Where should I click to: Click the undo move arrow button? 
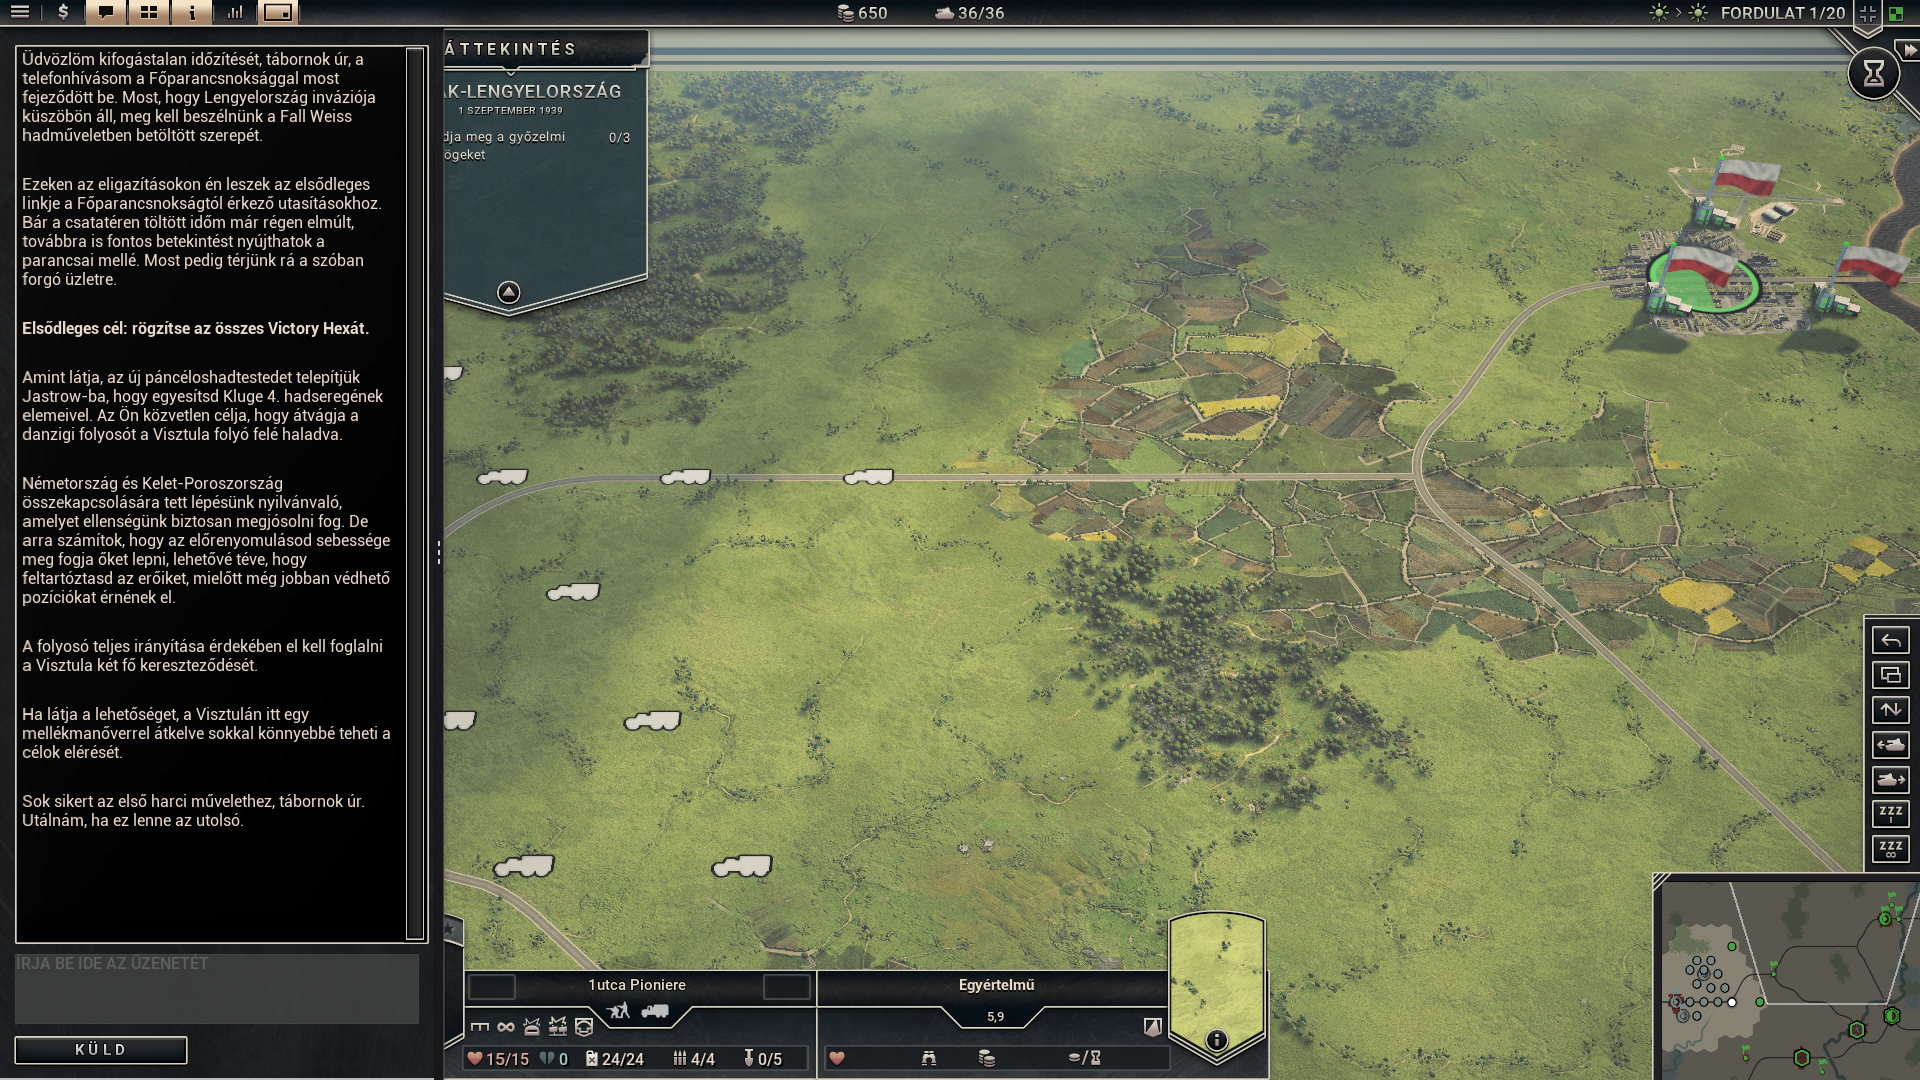(x=1890, y=640)
